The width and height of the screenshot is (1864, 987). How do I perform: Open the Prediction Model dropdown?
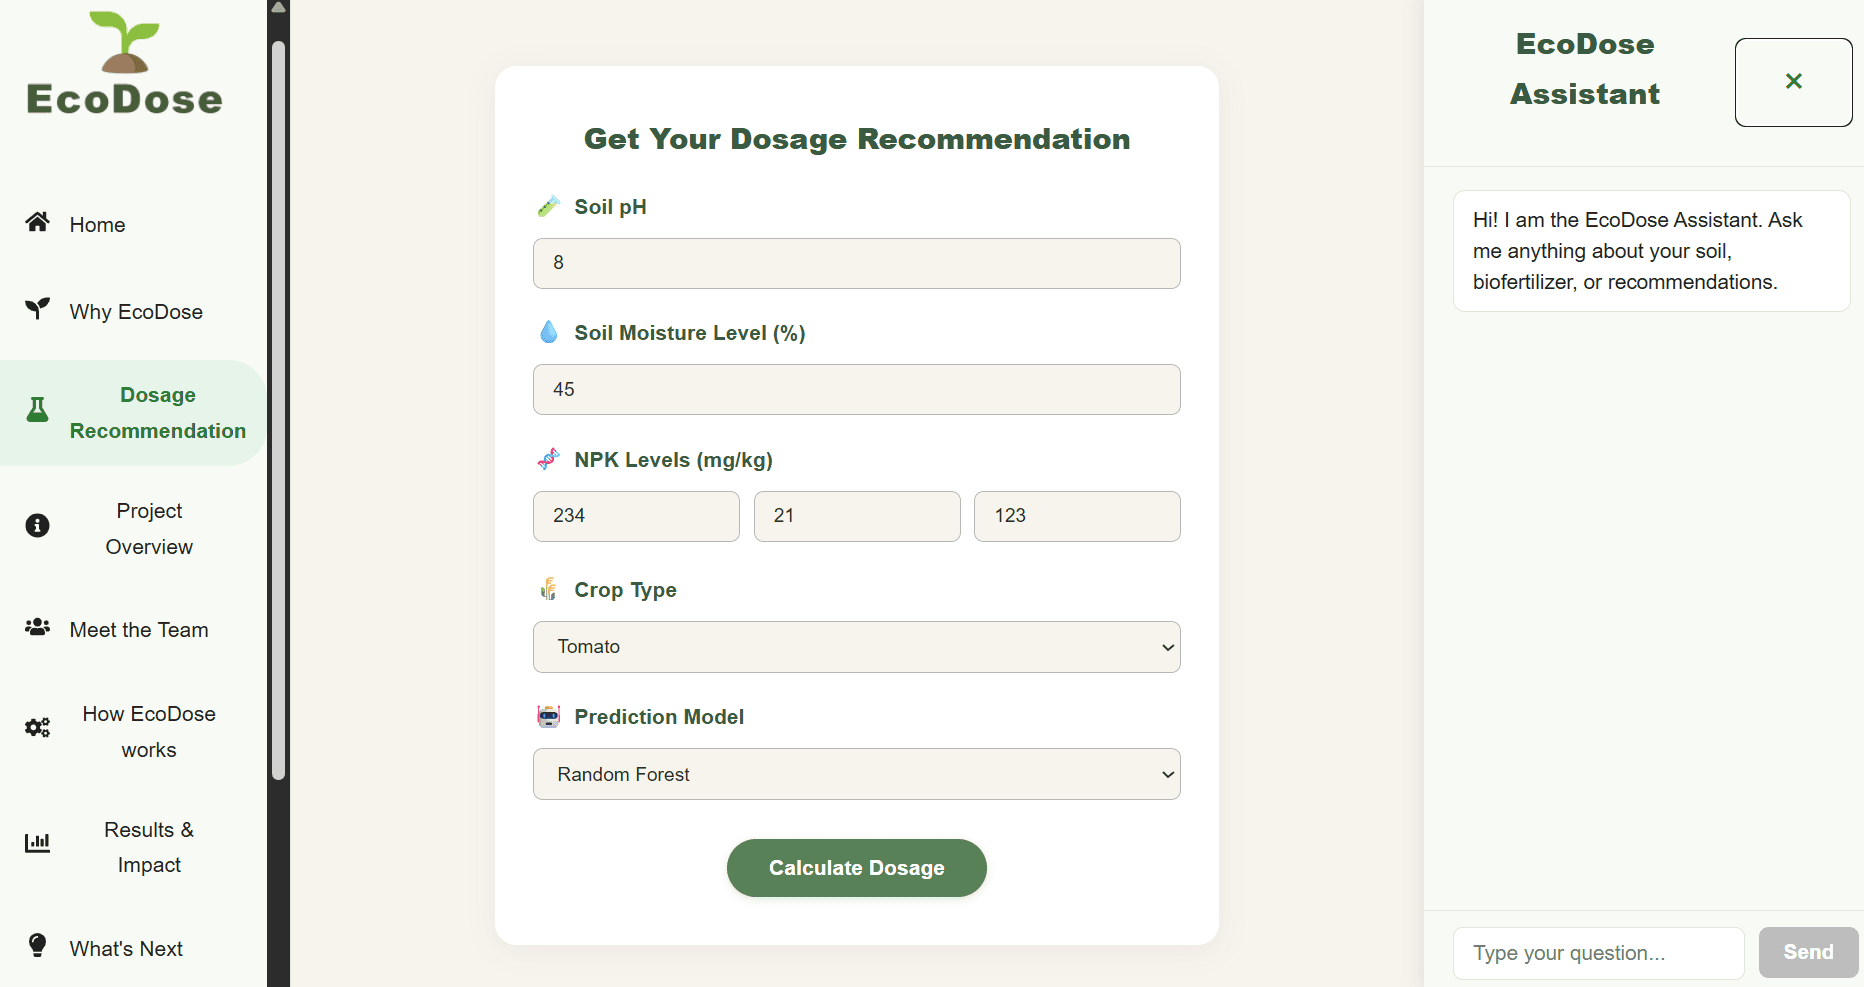(x=856, y=774)
